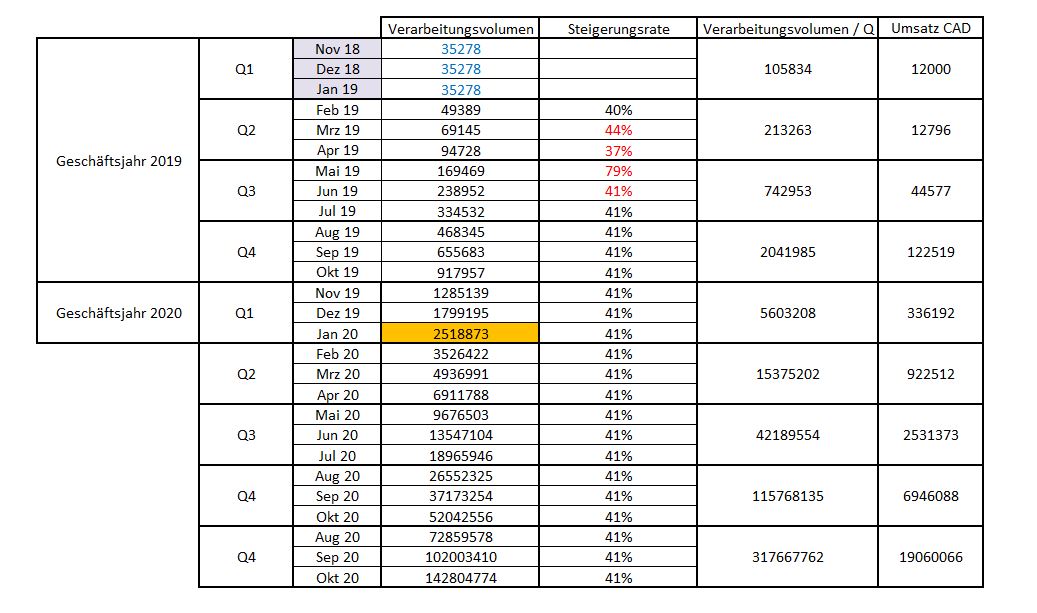Select the quarterly volume 317667762
Viewport: 1037px width, 613px height.
click(x=788, y=557)
